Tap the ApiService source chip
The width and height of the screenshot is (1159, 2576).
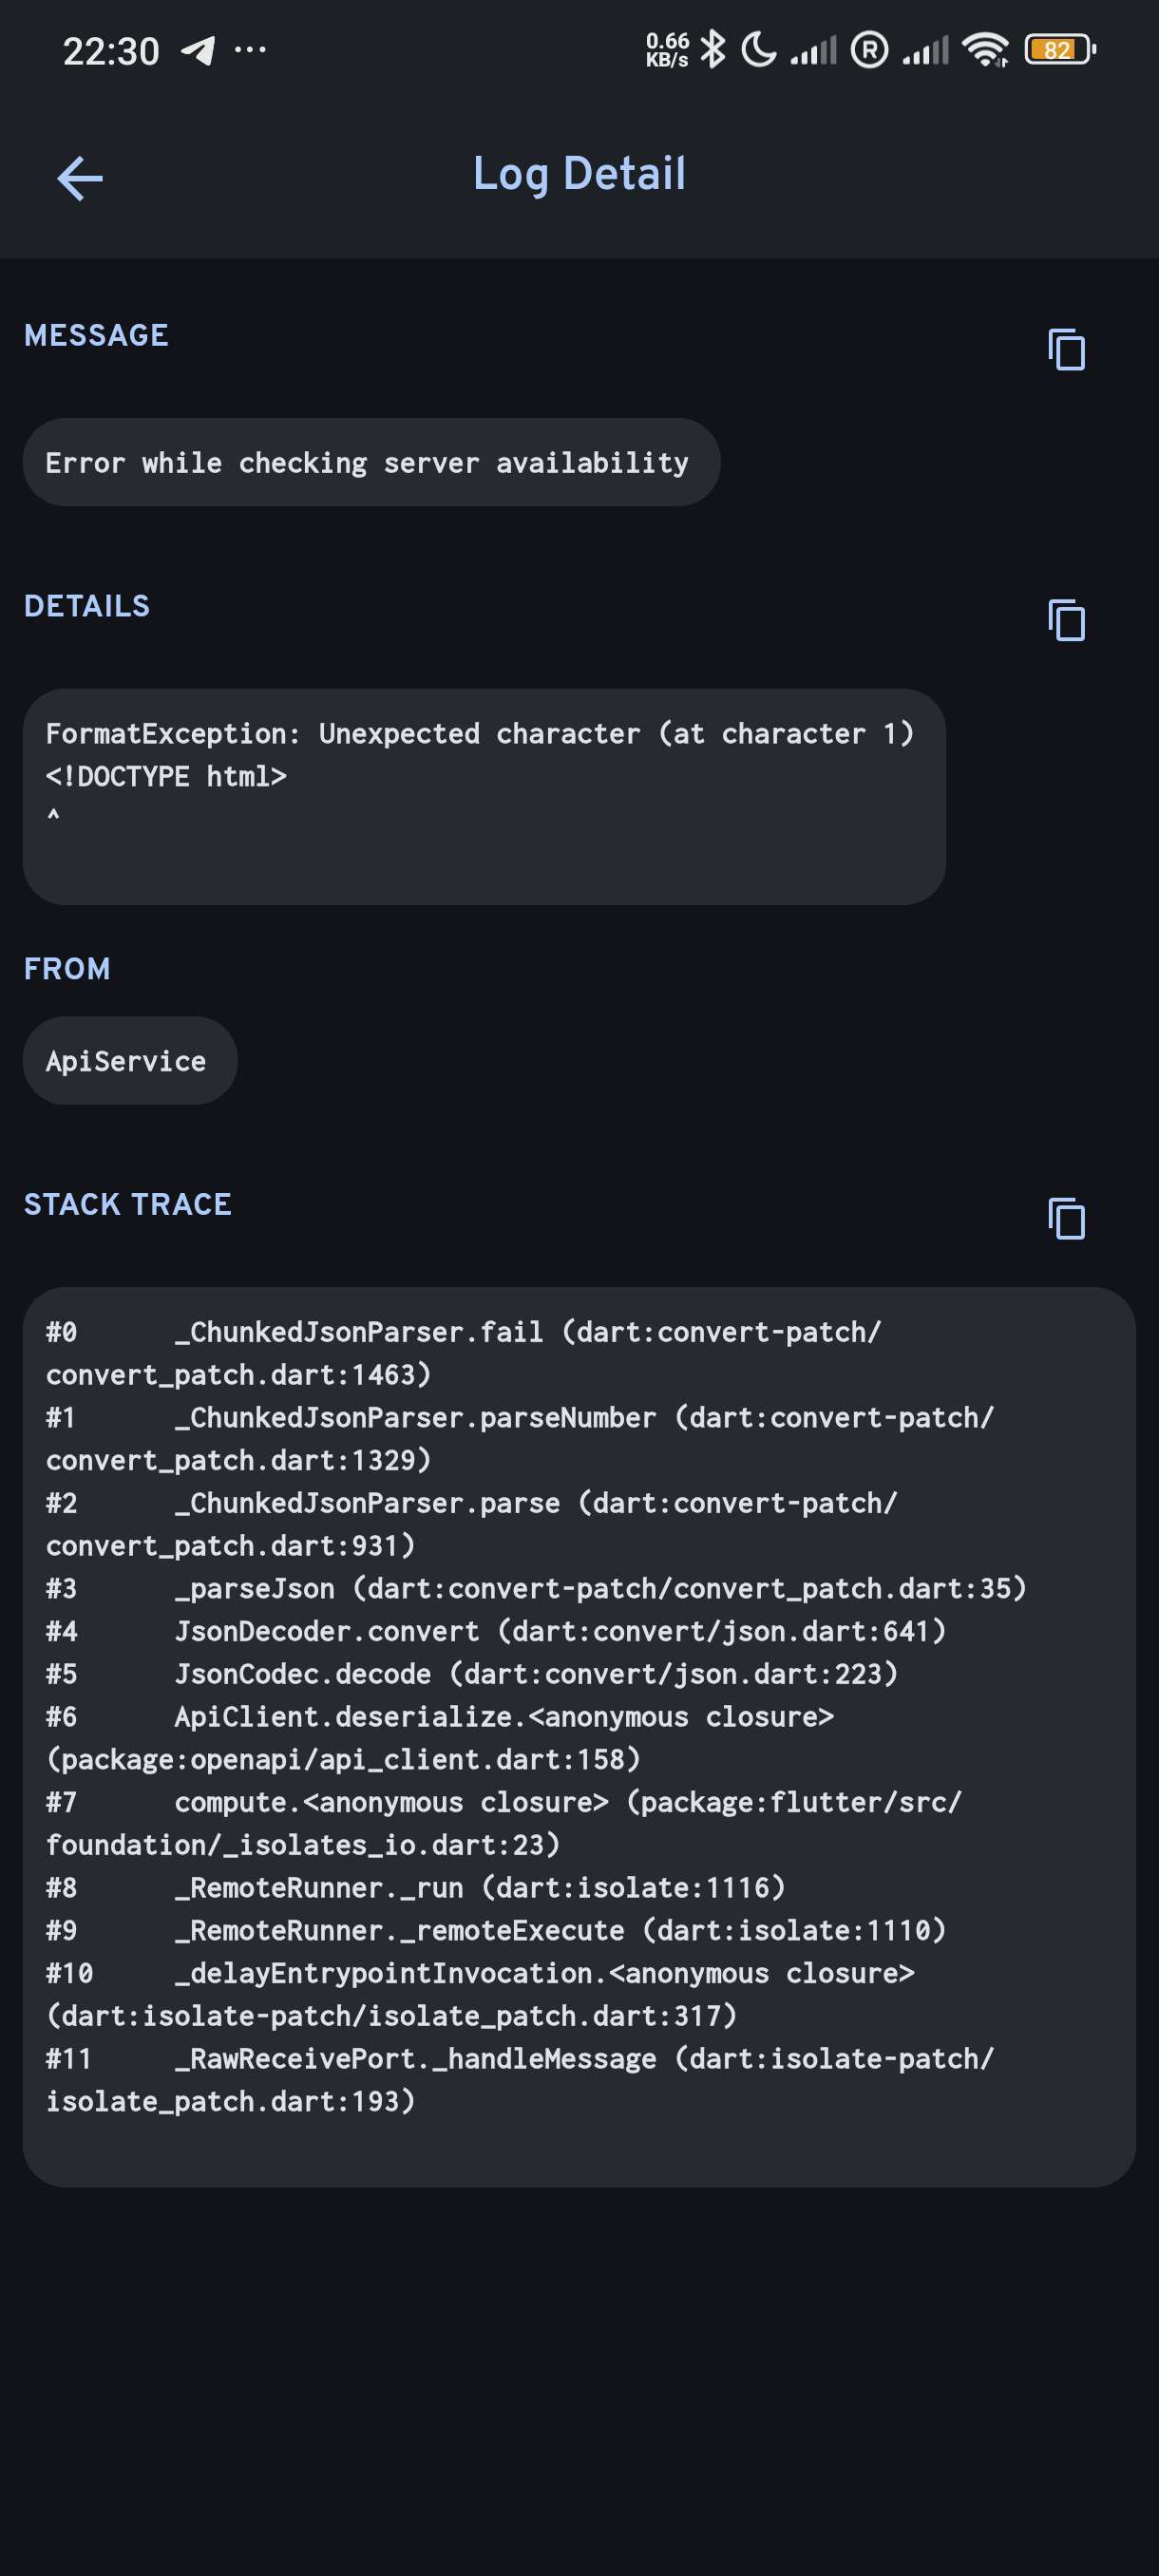click(x=130, y=1060)
